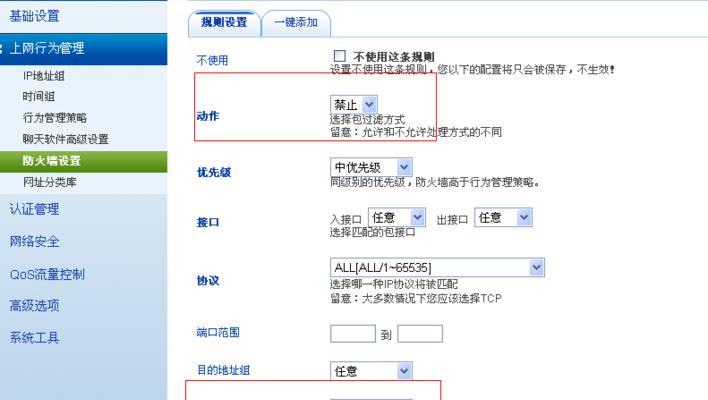Switch to the 规则设置 tab
This screenshot has width=708, height=400.
click(224, 23)
